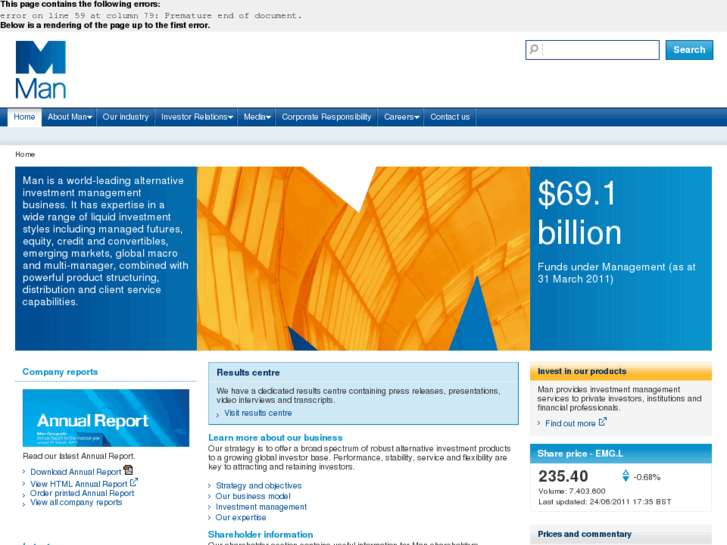Open the Contact us menu item
Viewport: 727px width, 545px height.
(x=450, y=117)
